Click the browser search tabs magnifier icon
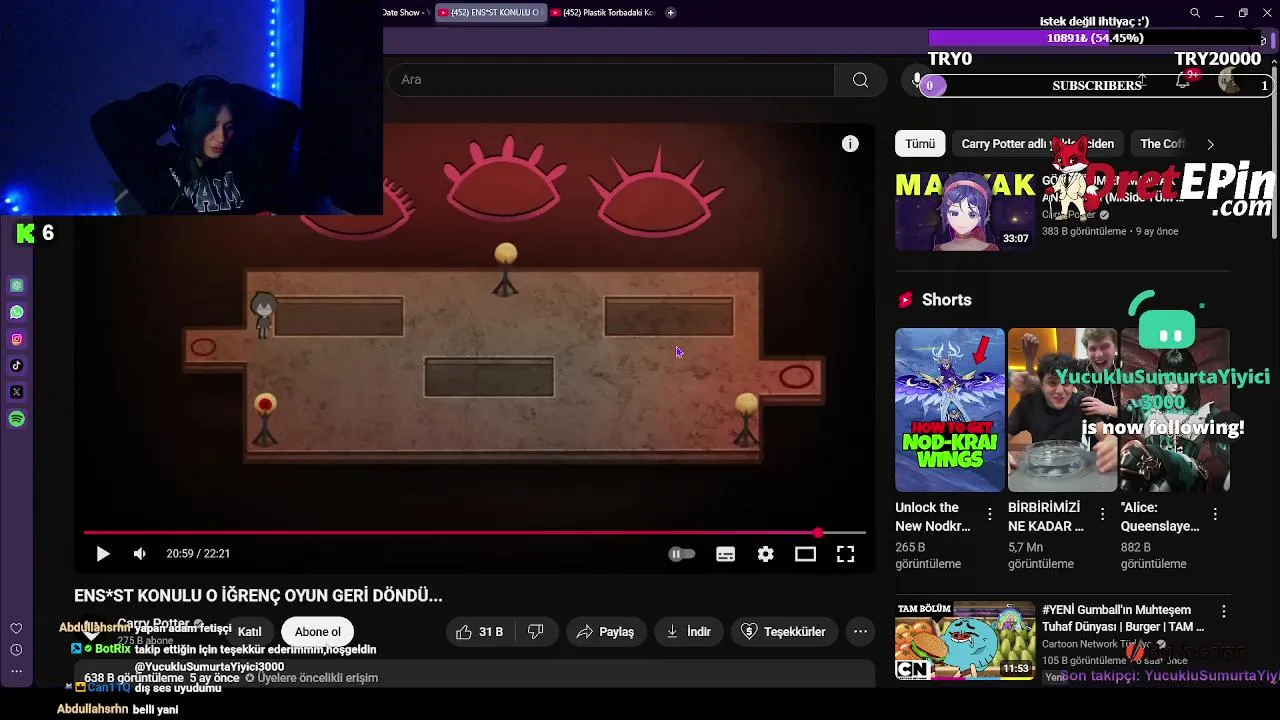 1195,13
